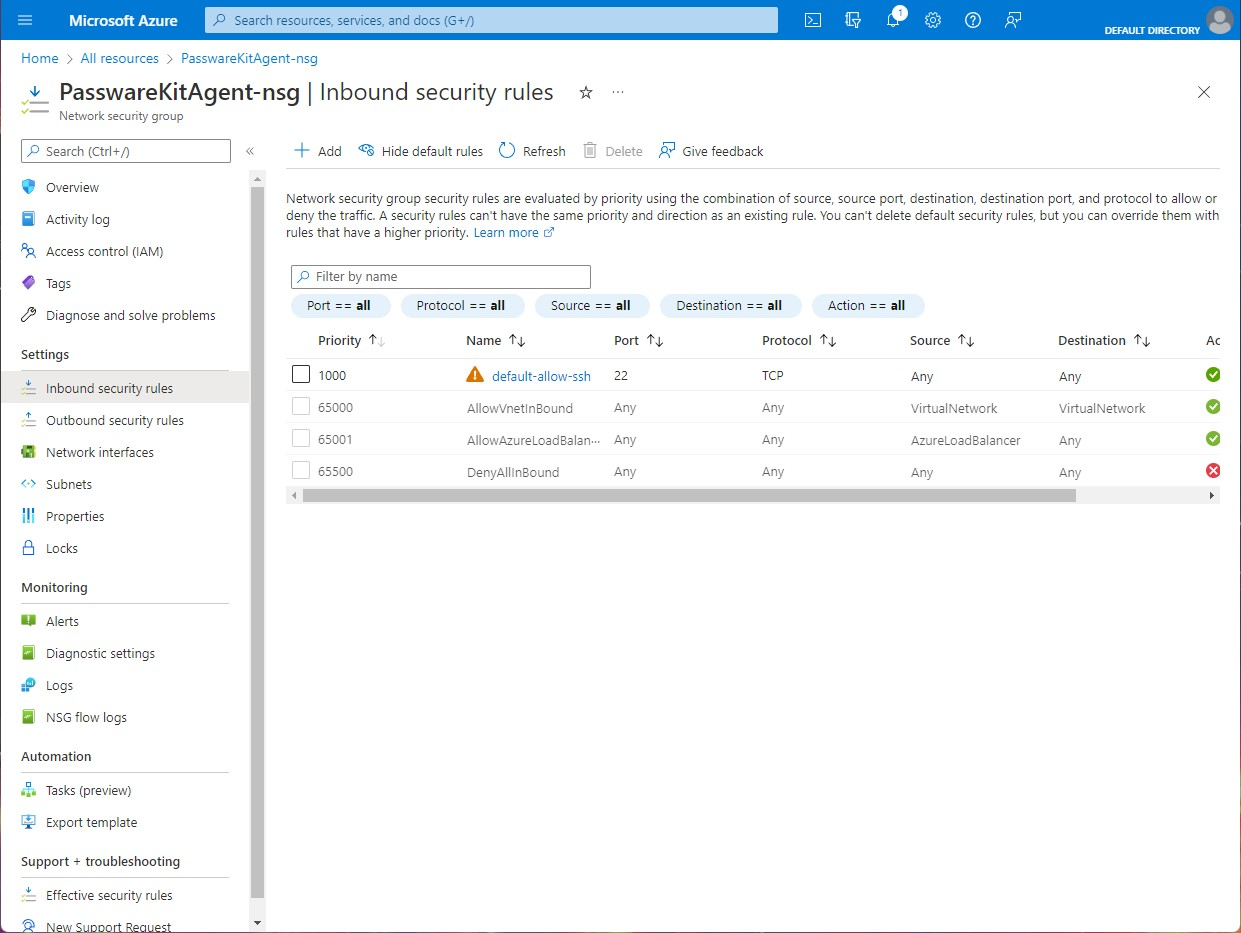Open the Destination == all filter
1241x933 pixels.
click(x=730, y=306)
